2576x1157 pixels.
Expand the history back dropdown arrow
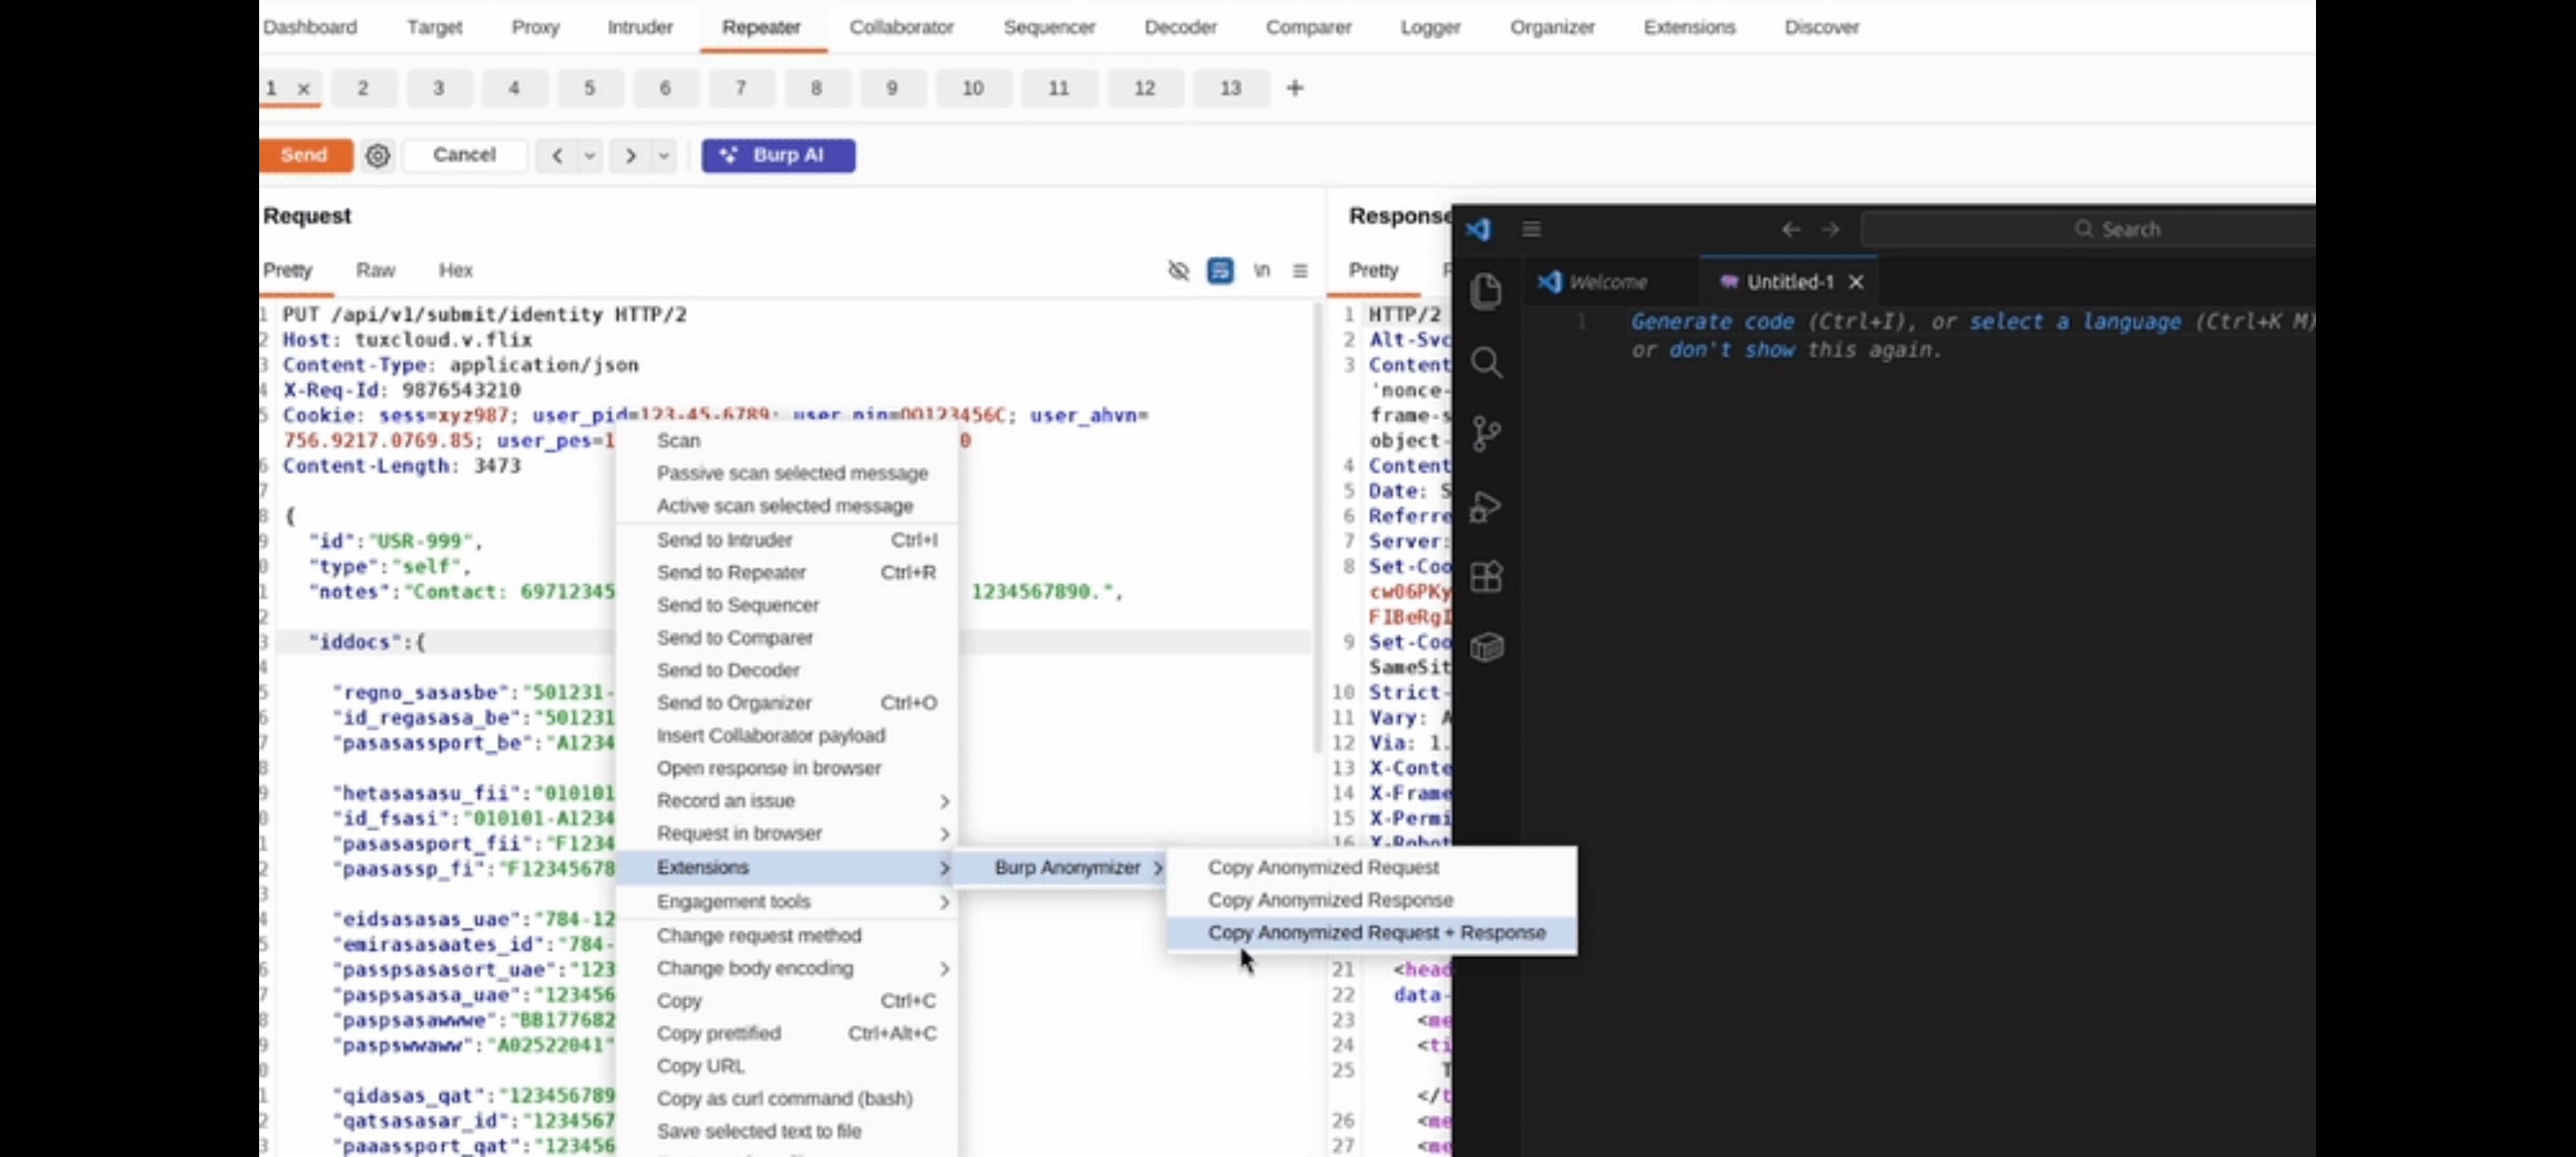(590, 156)
